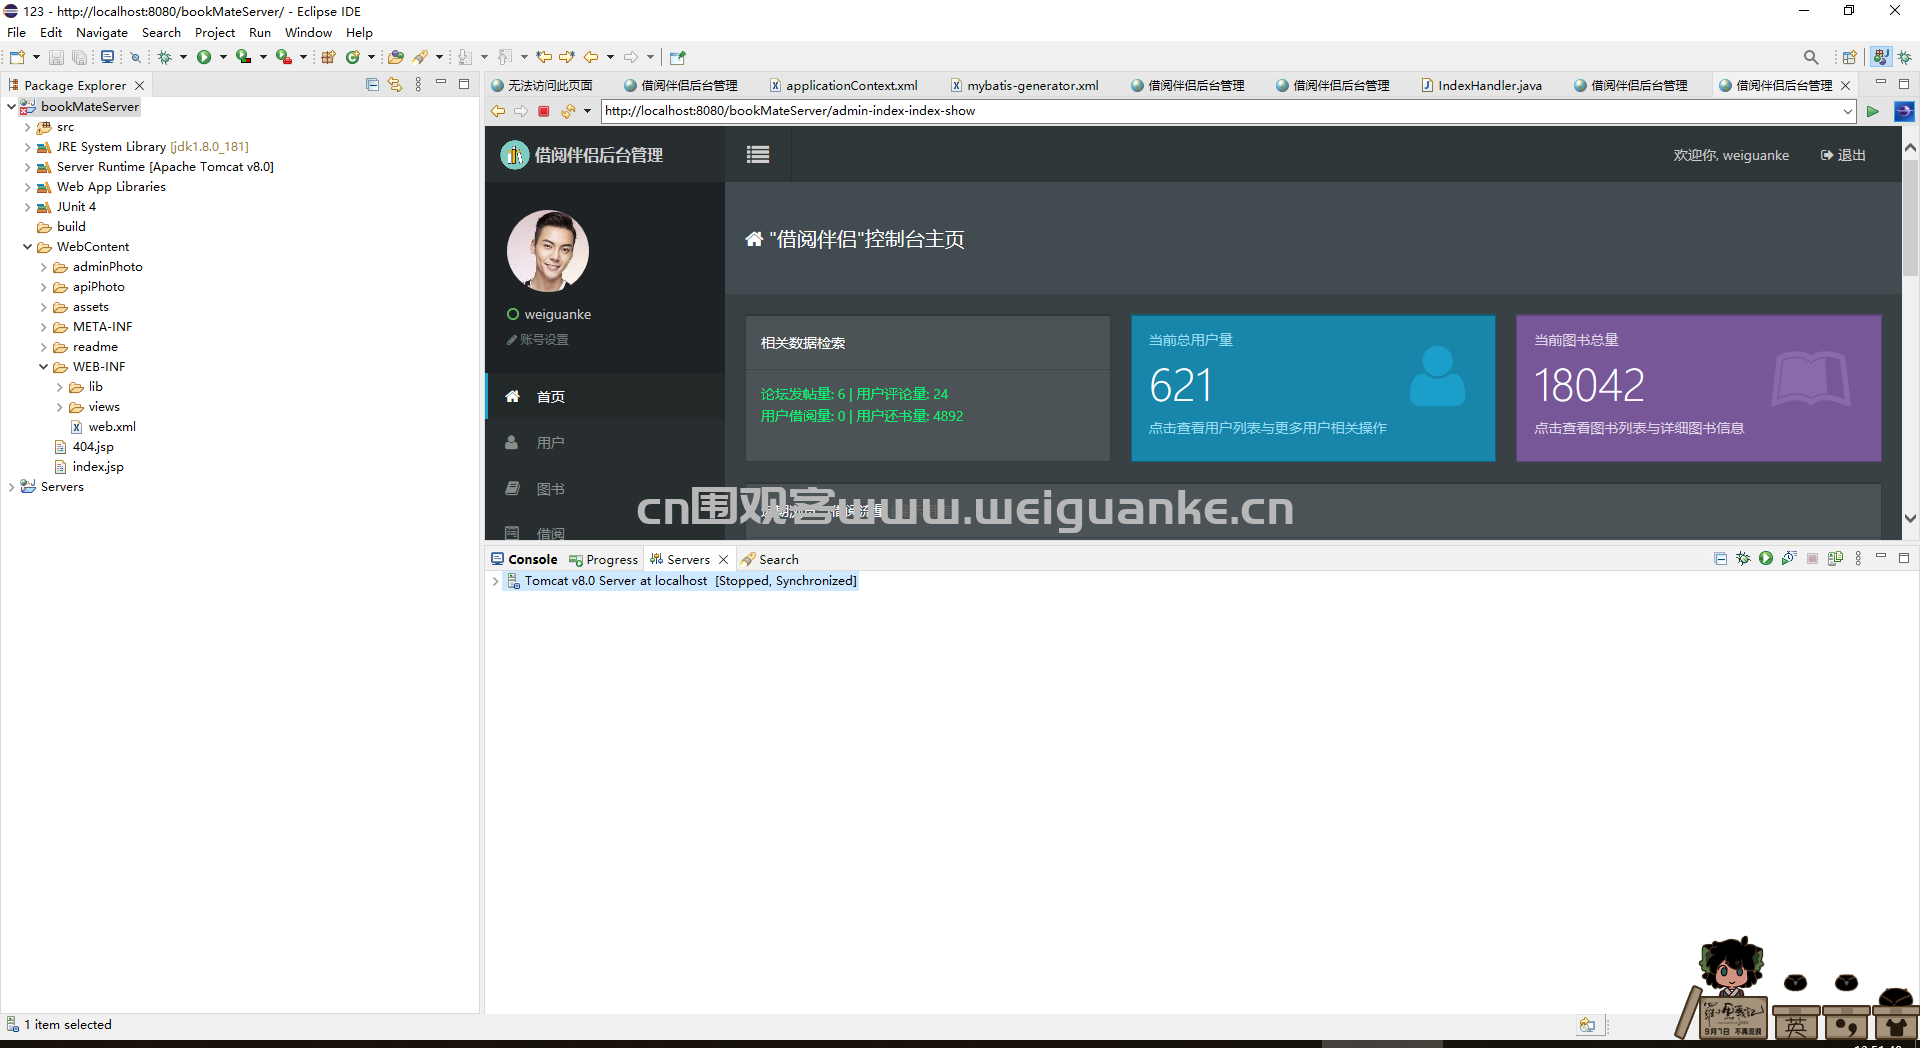Click the green Run toolbar button
The height and width of the screenshot is (1048, 1920).
[x=204, y=57]
